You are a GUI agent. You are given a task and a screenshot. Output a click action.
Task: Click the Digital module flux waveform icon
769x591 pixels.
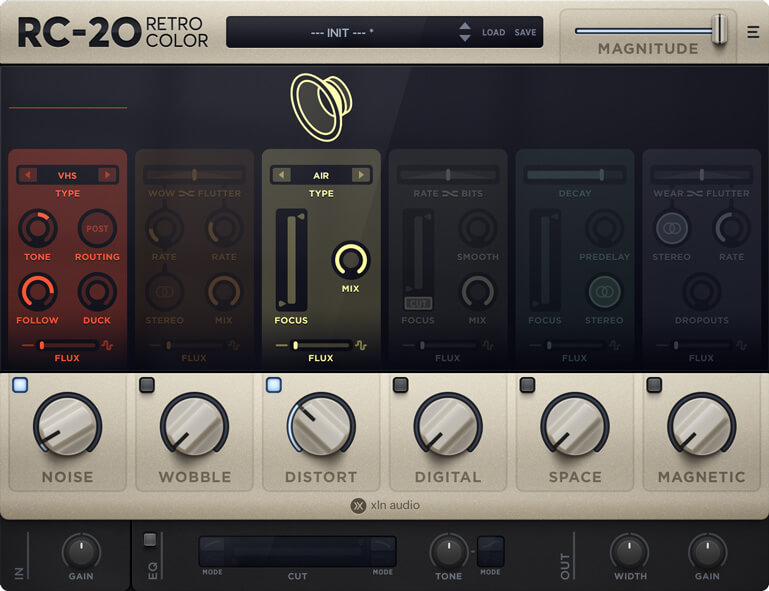[488, 345]
